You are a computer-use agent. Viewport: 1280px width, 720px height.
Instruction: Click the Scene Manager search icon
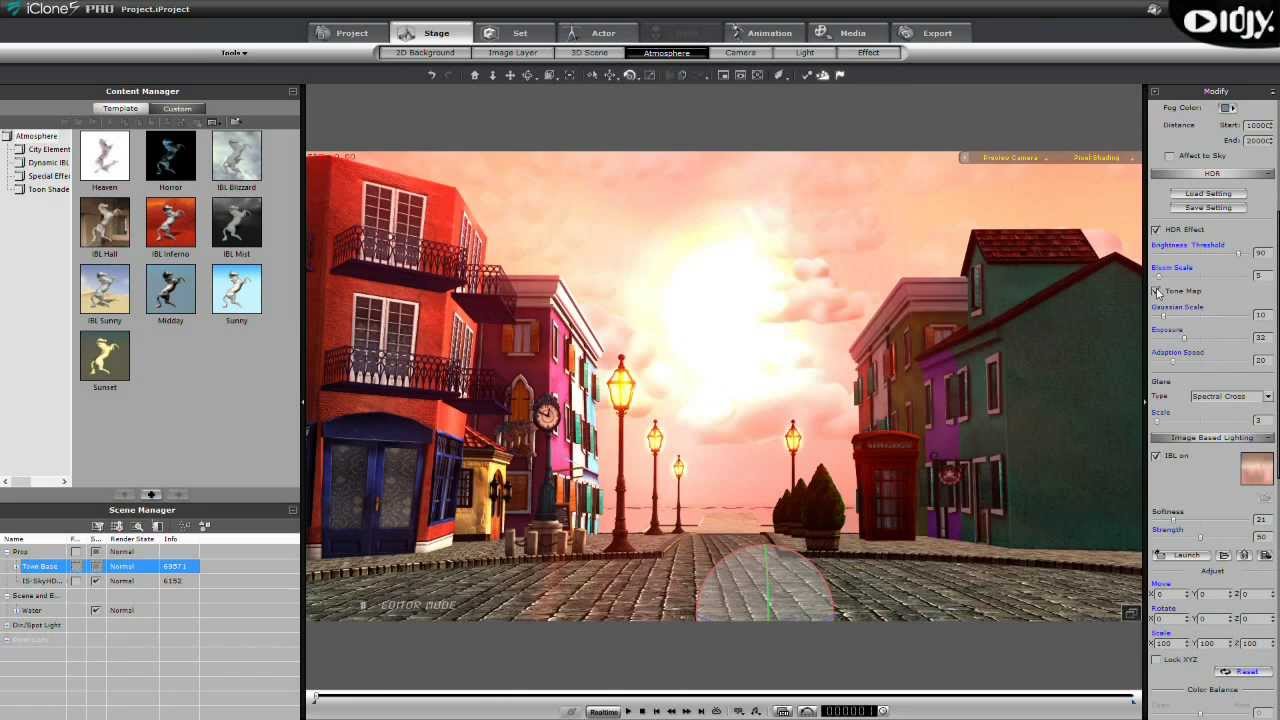point(138,526)
